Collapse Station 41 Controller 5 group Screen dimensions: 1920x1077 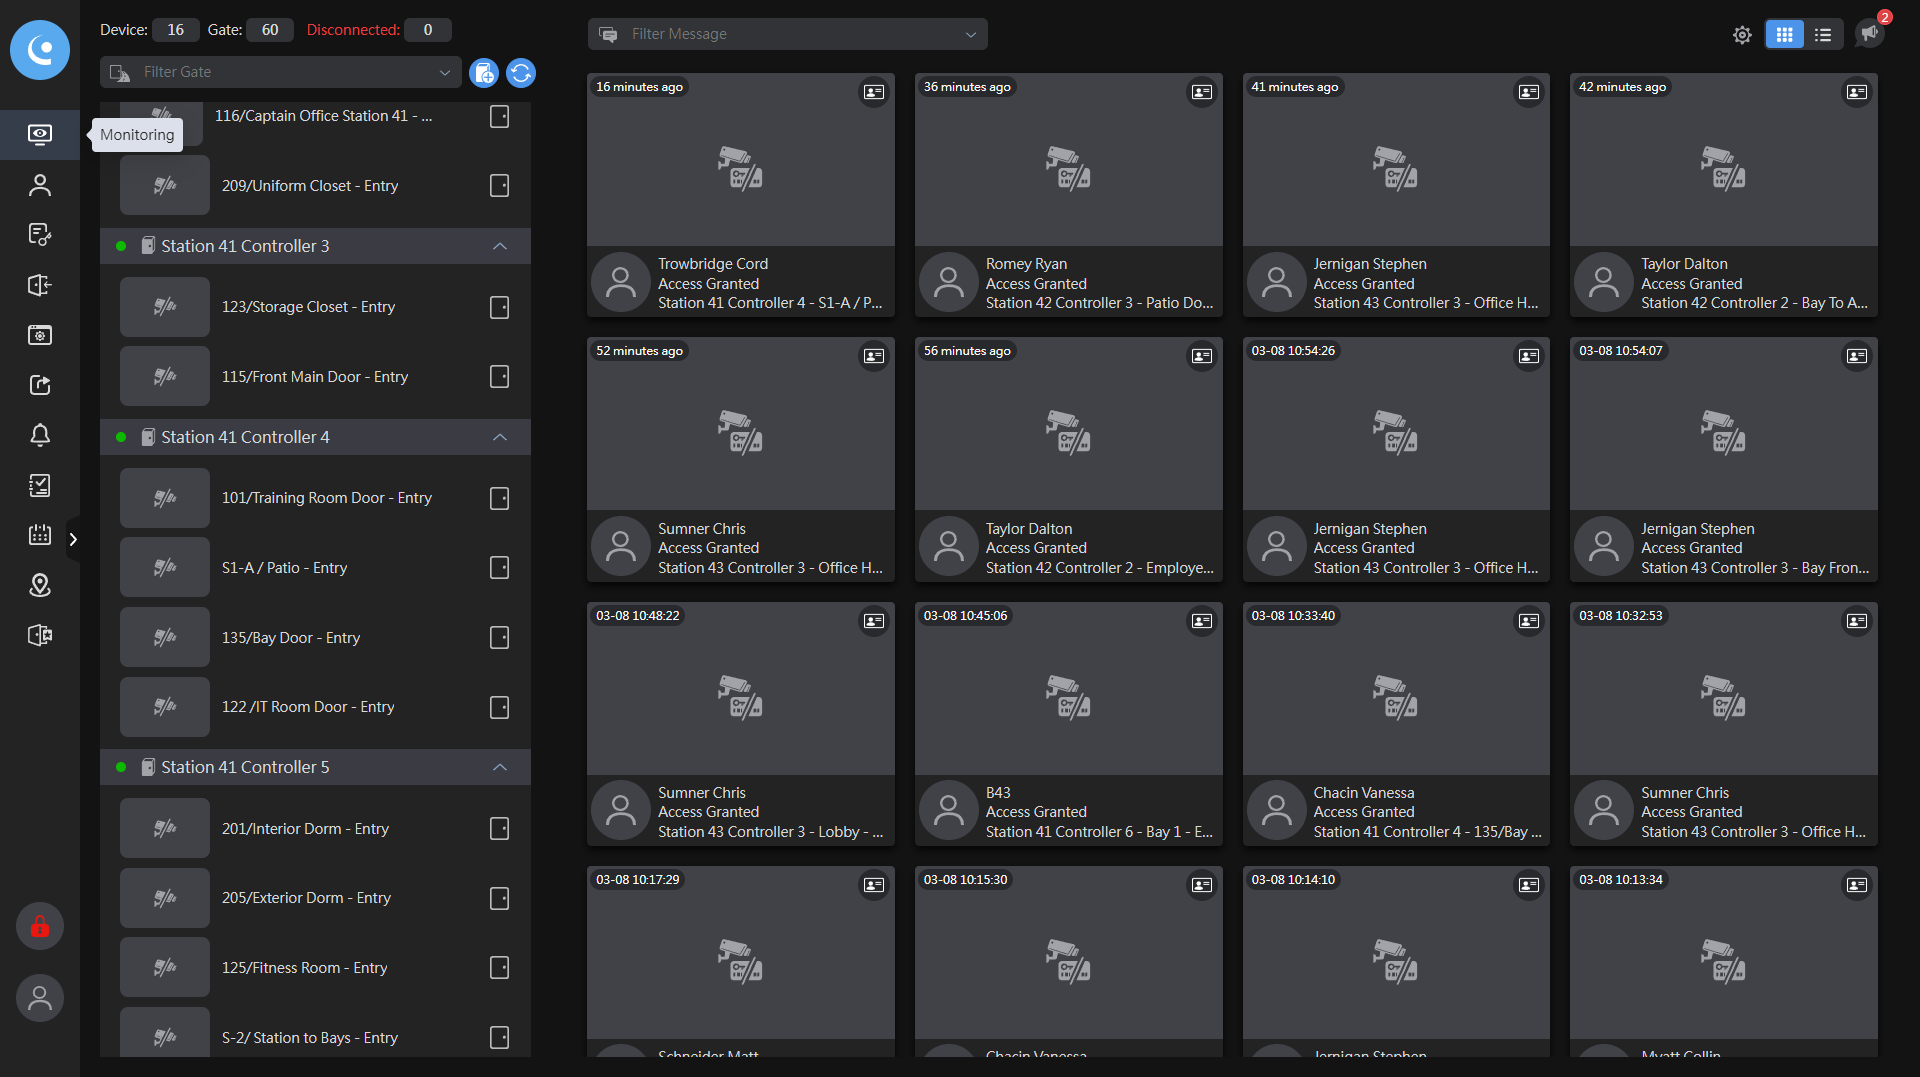[500, 767]
